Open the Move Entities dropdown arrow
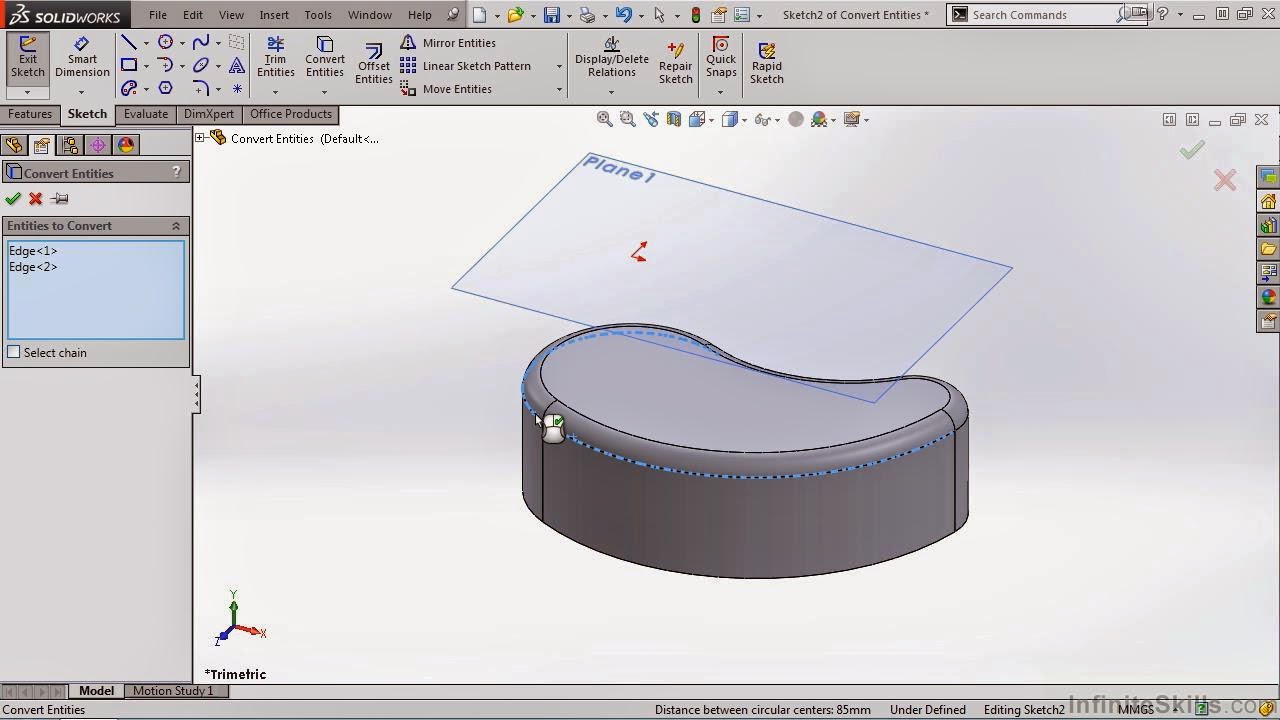 click(559, 89)
